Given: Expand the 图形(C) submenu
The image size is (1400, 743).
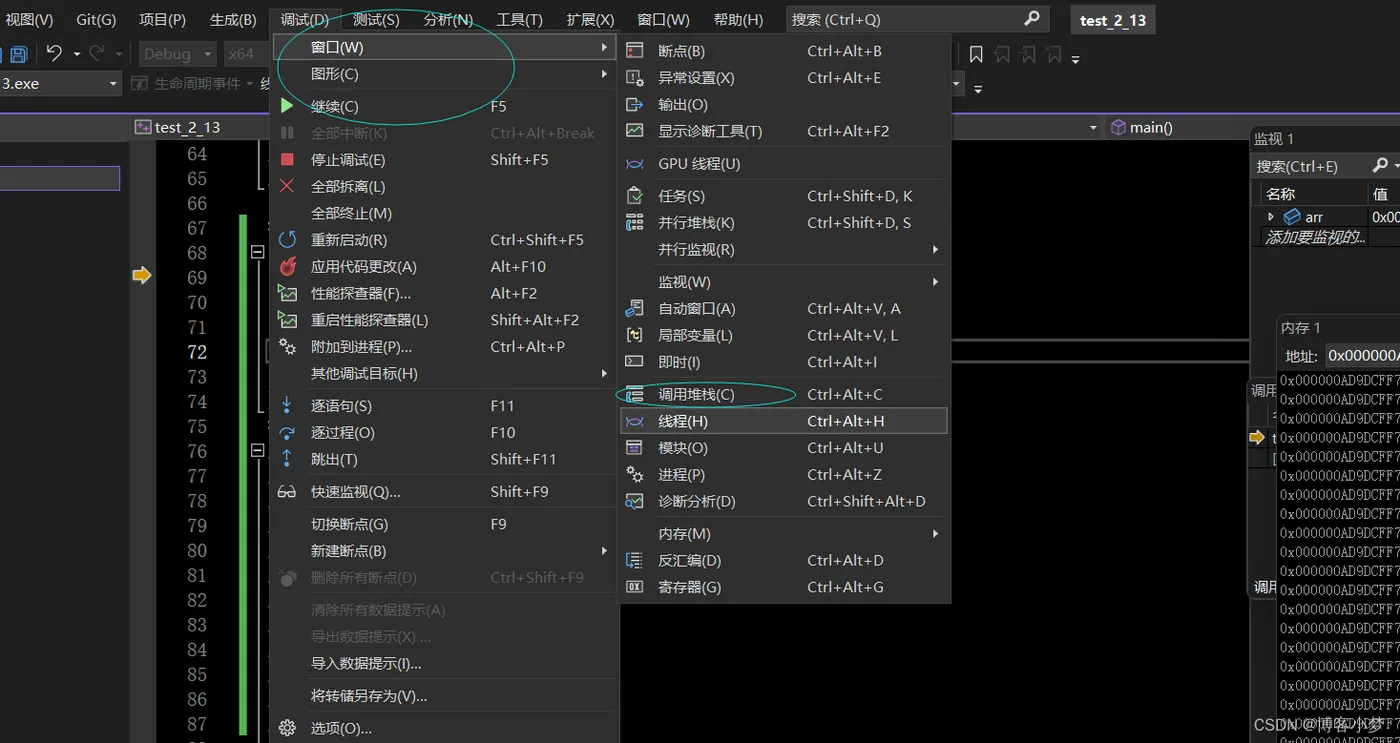Looking at the screenshot, I should (x=604, y=74).
